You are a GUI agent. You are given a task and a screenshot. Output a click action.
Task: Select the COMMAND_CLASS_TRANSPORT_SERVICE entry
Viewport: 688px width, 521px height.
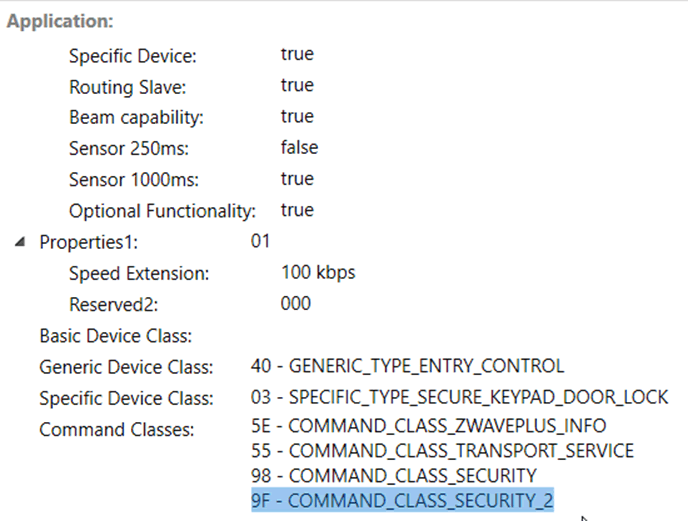(x=442, y=451)
